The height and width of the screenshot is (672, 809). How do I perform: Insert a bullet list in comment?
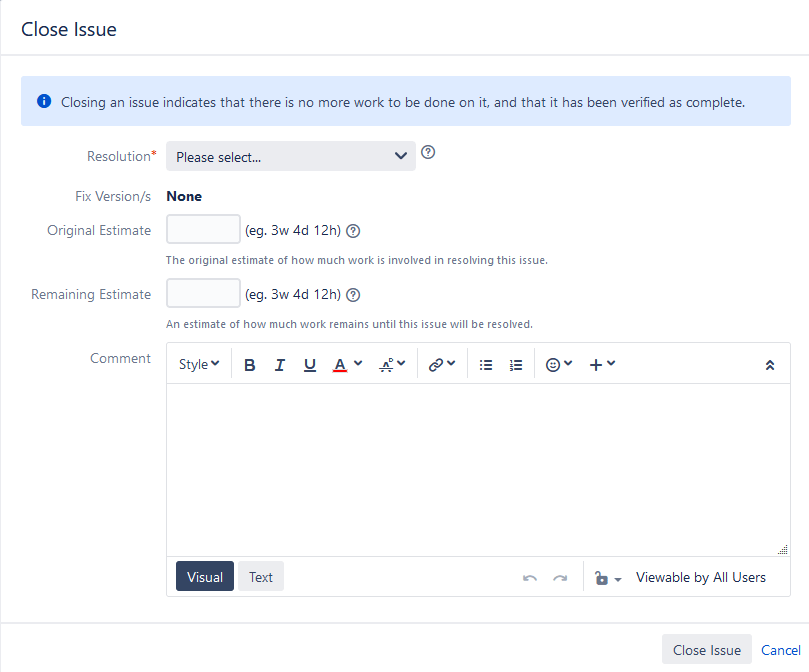pyautogui.click(x=486, y=365)
